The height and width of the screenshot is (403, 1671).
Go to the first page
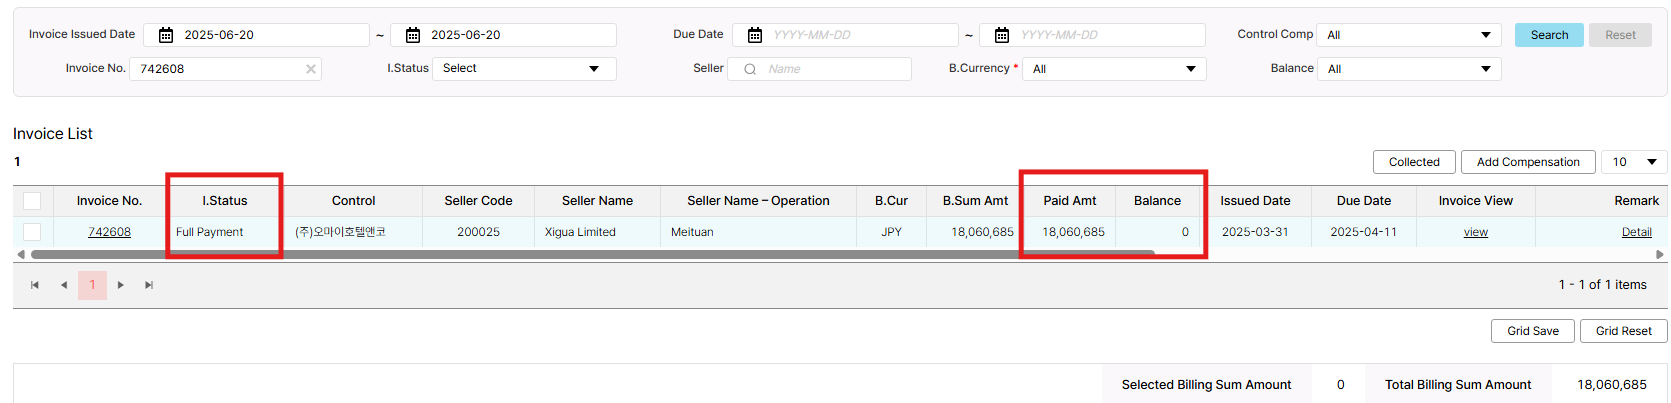[x=35, y=285]
